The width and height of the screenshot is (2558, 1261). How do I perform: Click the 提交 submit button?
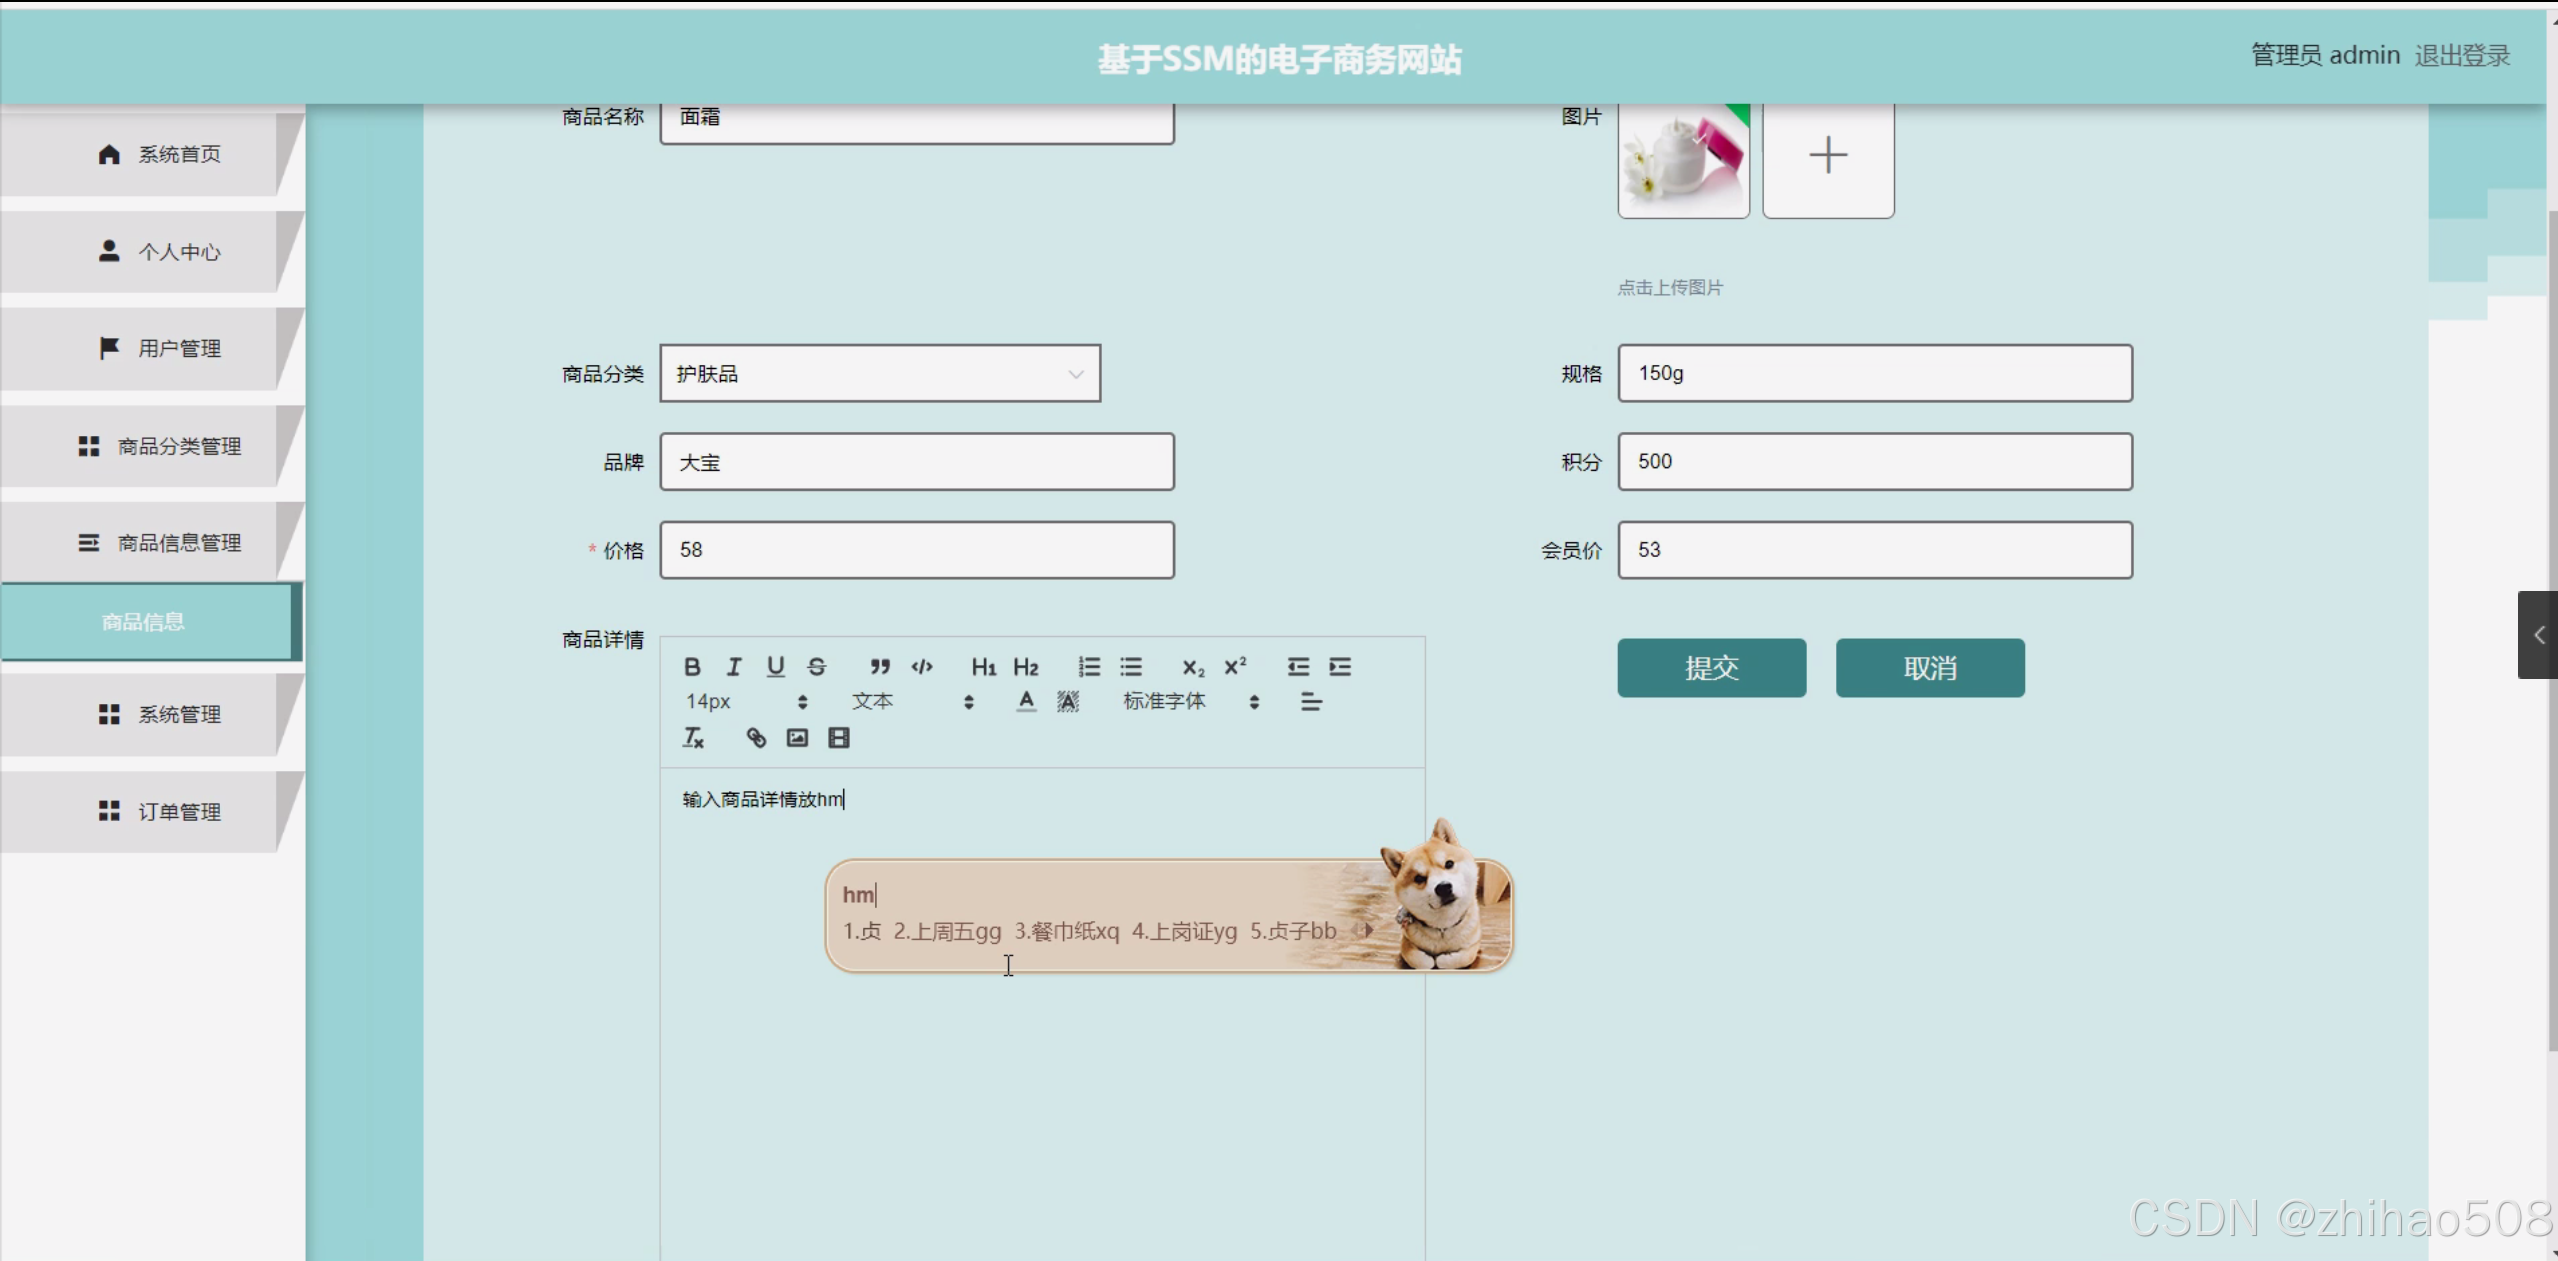coord(1711,668)
